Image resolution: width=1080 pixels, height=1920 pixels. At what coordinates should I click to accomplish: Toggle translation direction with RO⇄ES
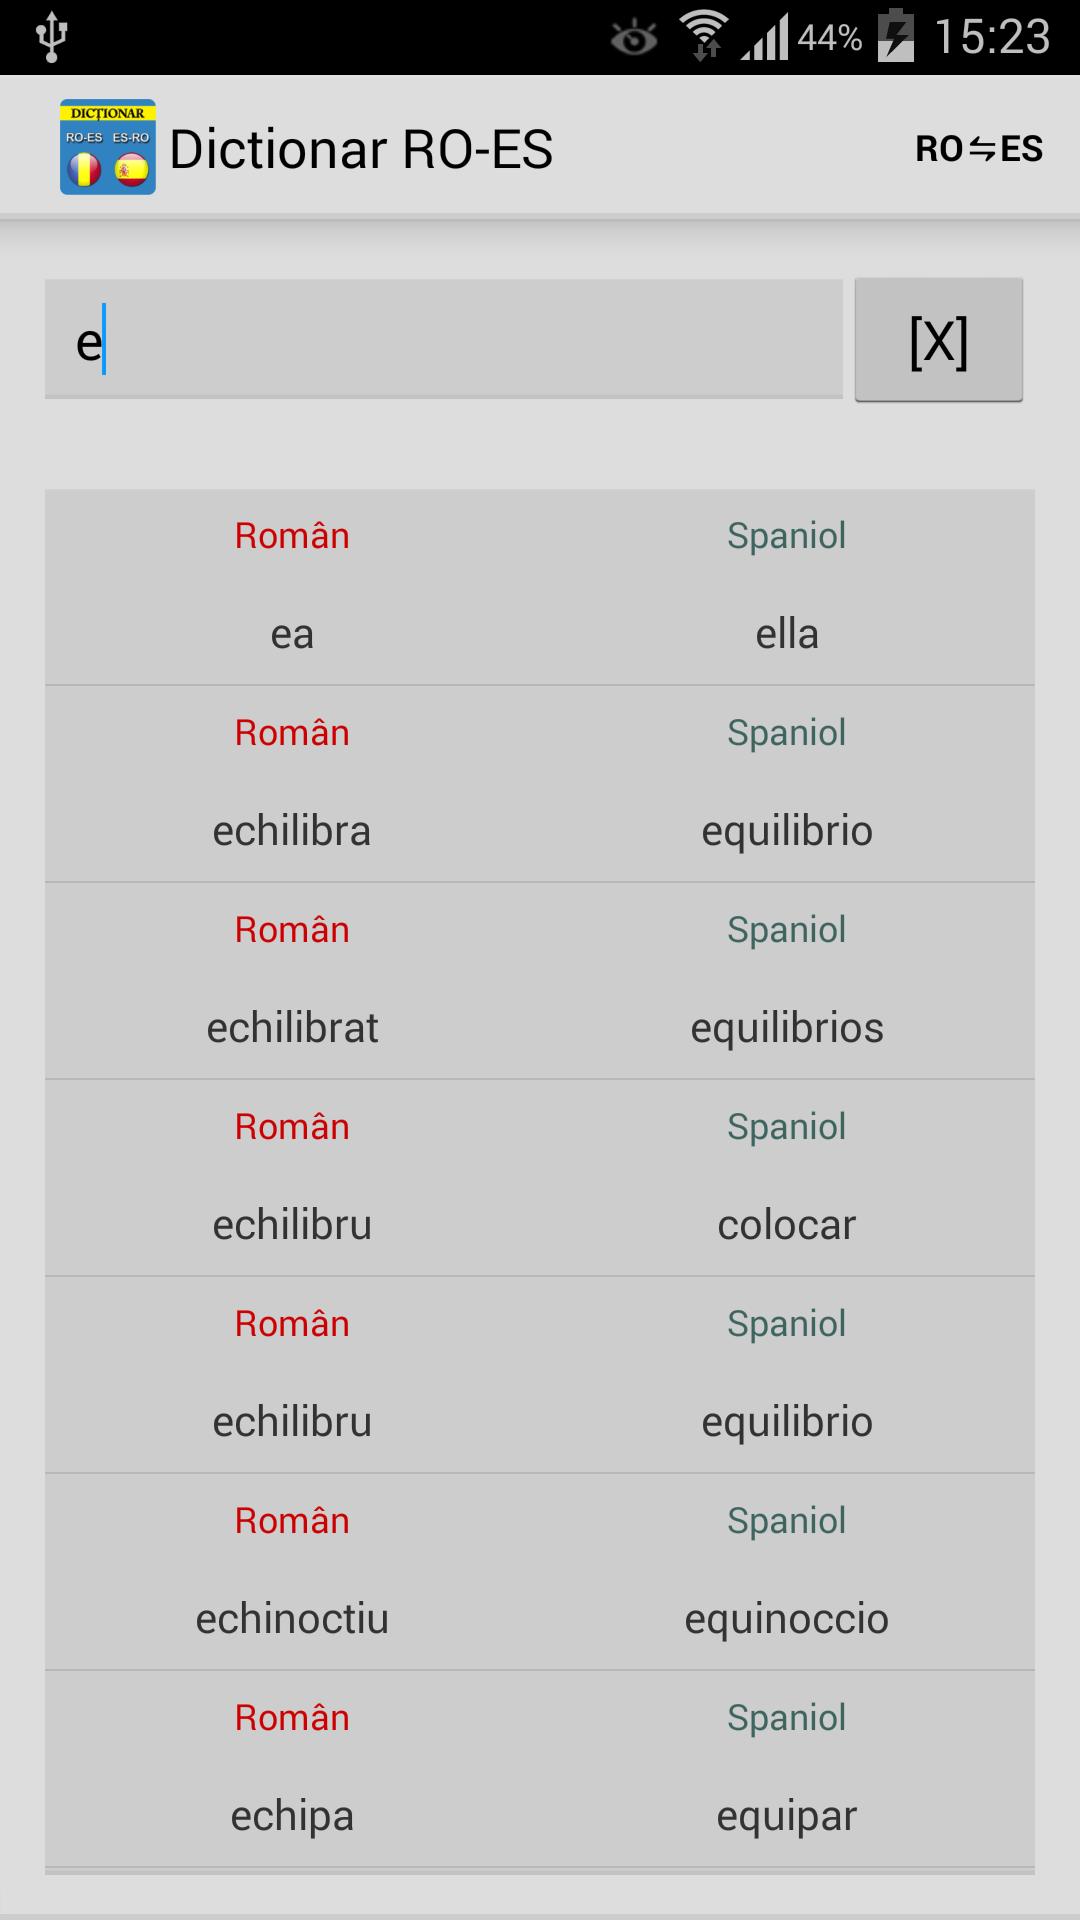pos(979,150)
